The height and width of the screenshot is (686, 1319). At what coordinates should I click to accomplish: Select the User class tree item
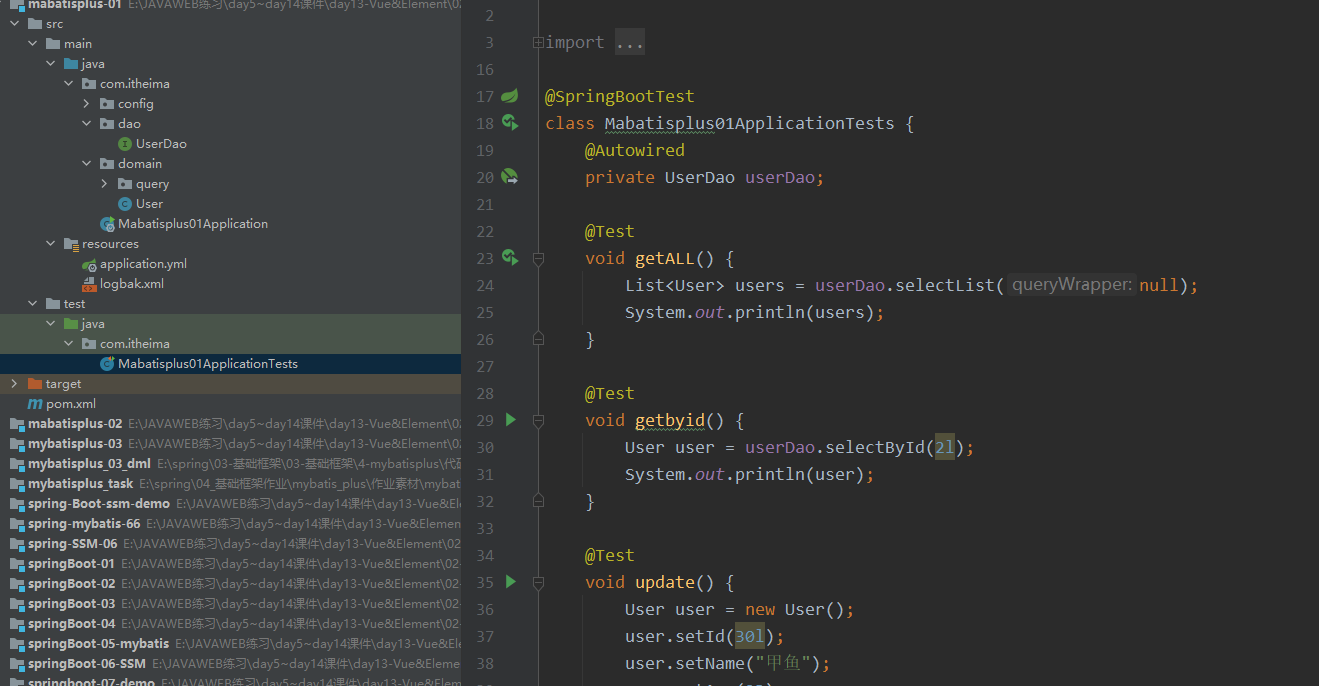150,204
